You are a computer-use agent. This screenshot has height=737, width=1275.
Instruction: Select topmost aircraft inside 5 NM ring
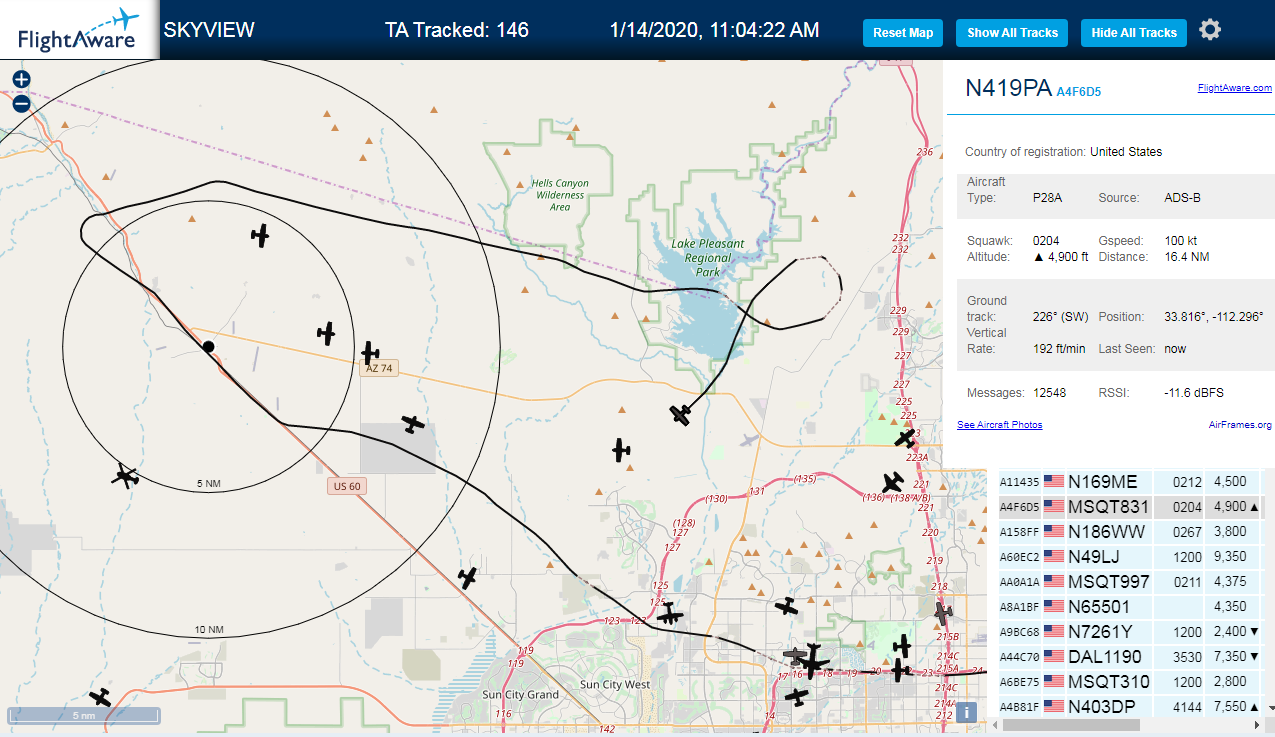click(x=260, y=235)
